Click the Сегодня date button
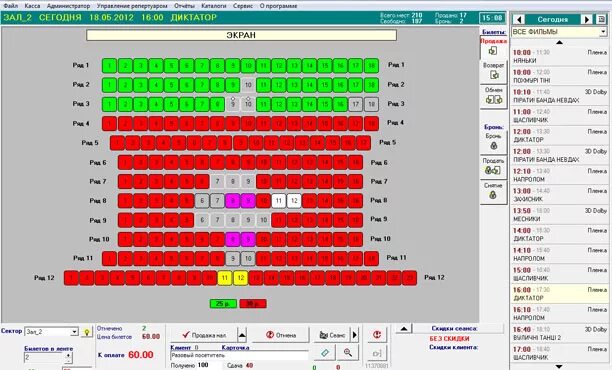 (553, 19)
